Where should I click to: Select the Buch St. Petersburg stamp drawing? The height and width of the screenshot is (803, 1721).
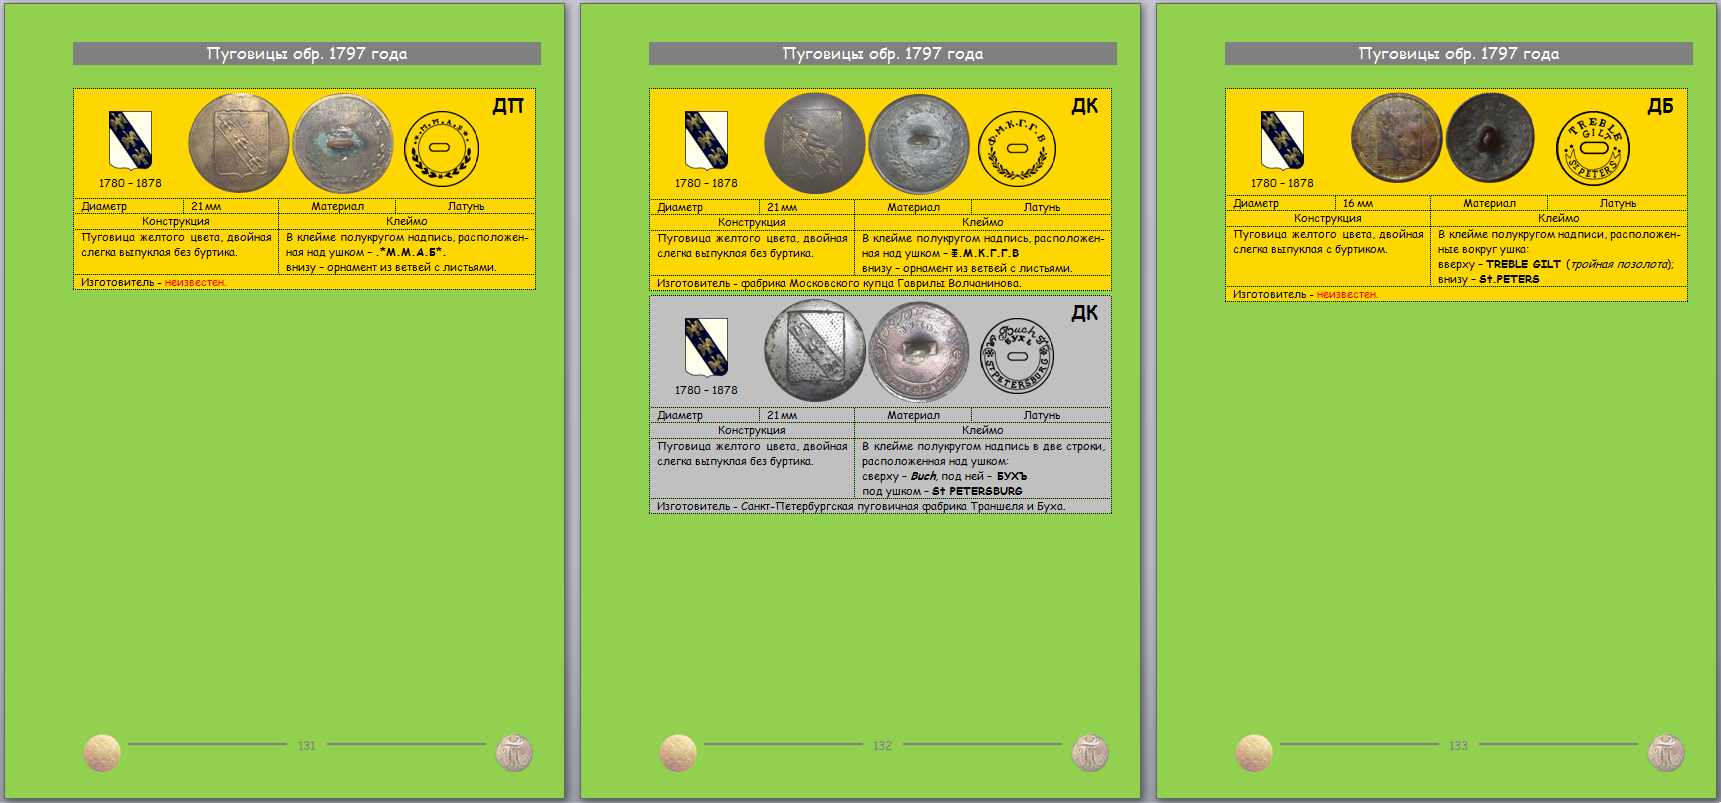[1017, 356]
